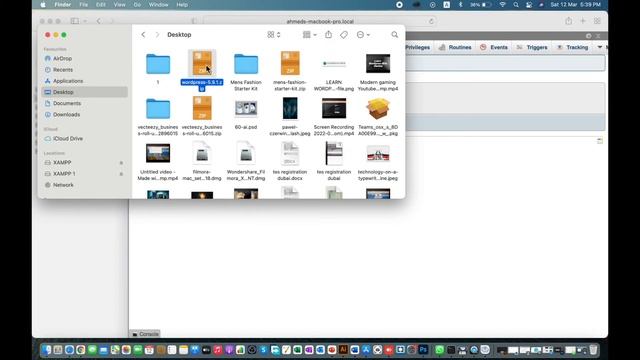This screenshot has width=640, height=360.
Task: Open the Finder icon view switcher
Action: 273,35
